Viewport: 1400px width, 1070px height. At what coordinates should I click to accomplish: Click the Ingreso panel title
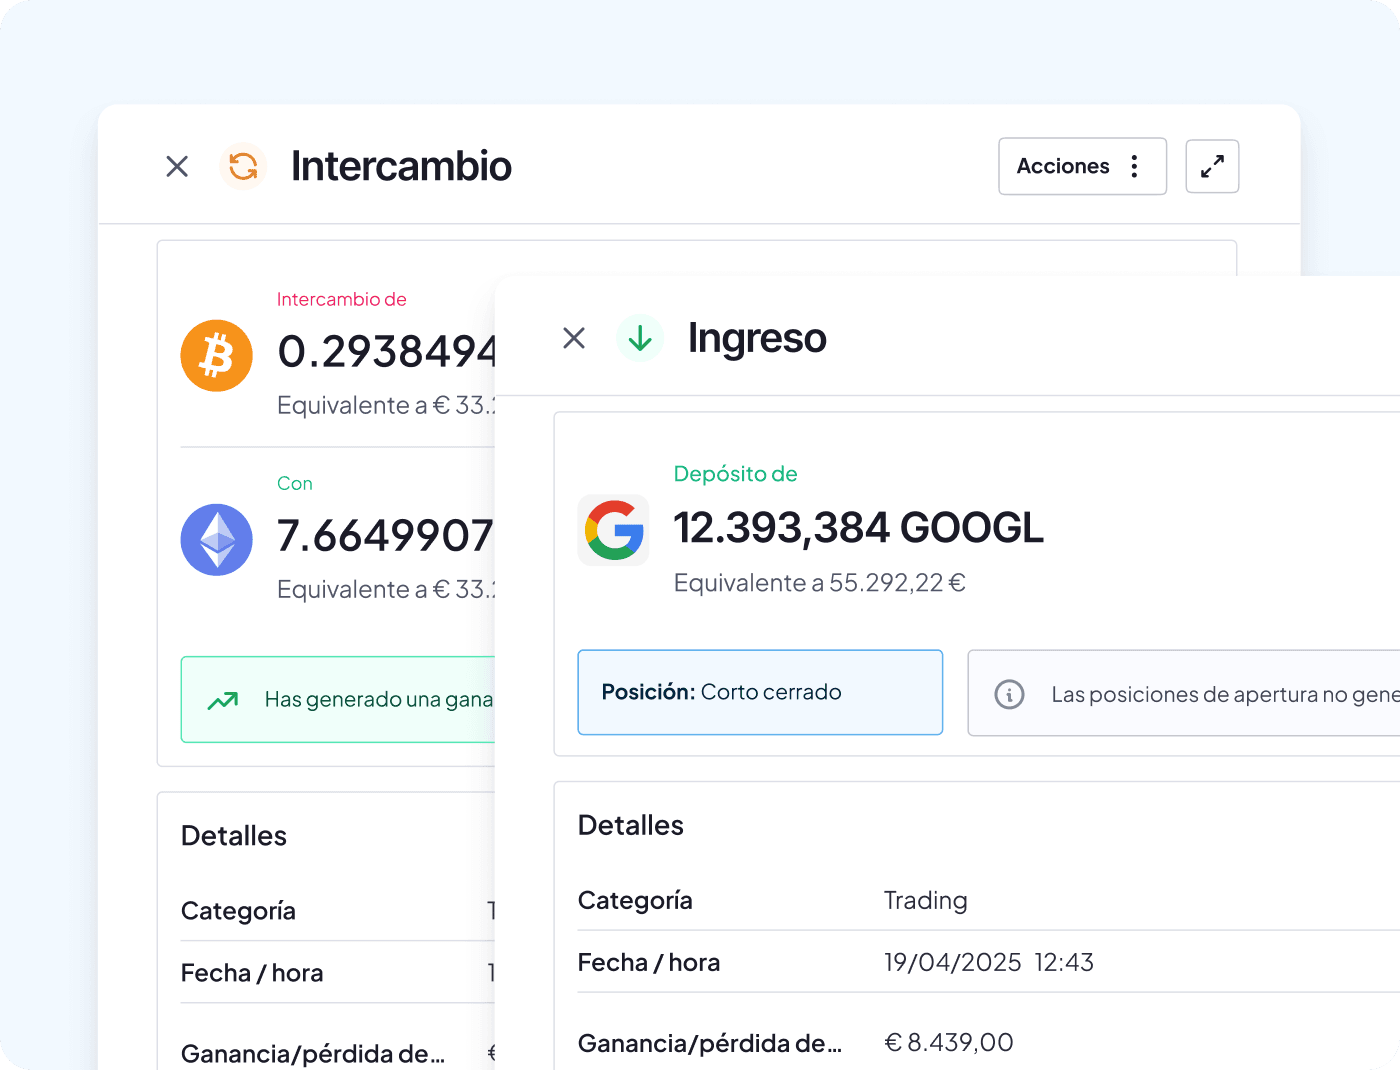(x=757, y=338)
